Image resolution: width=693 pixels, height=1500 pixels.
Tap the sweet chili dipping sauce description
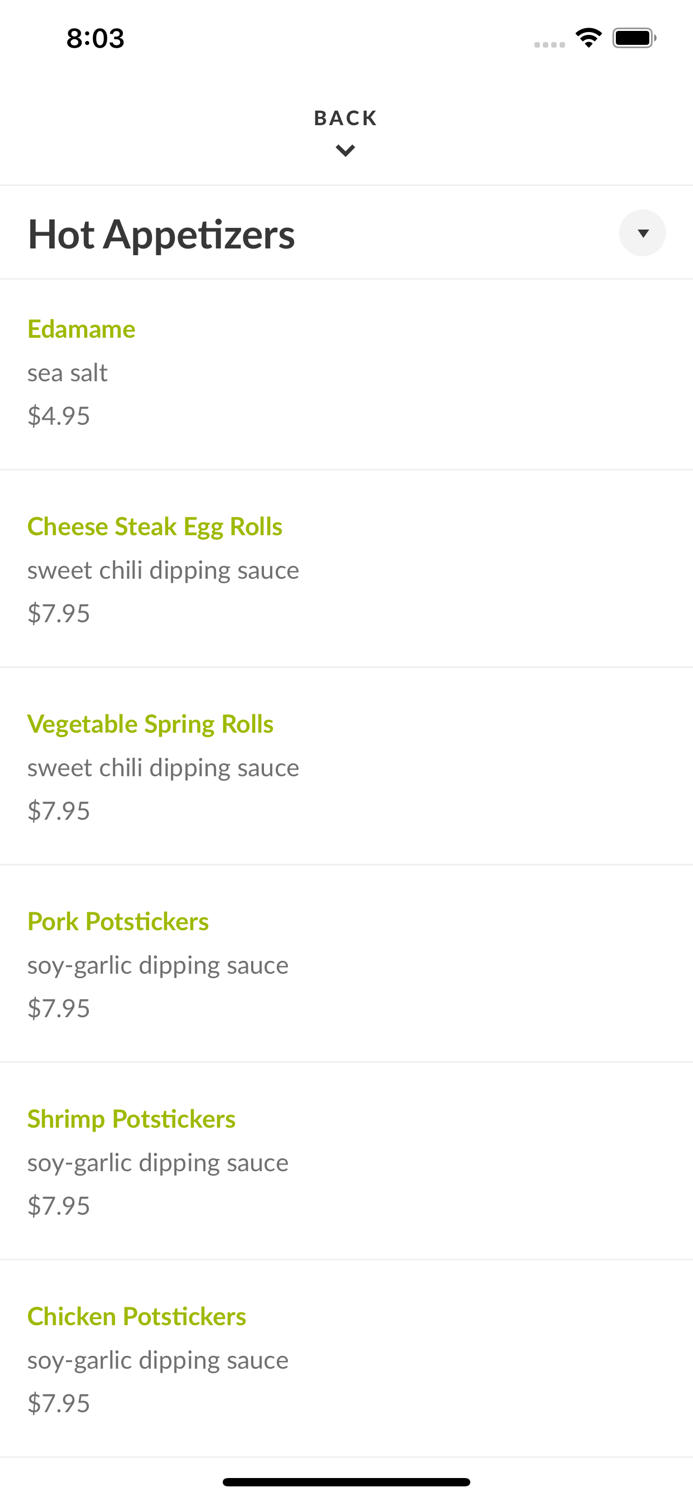point(163,570)
